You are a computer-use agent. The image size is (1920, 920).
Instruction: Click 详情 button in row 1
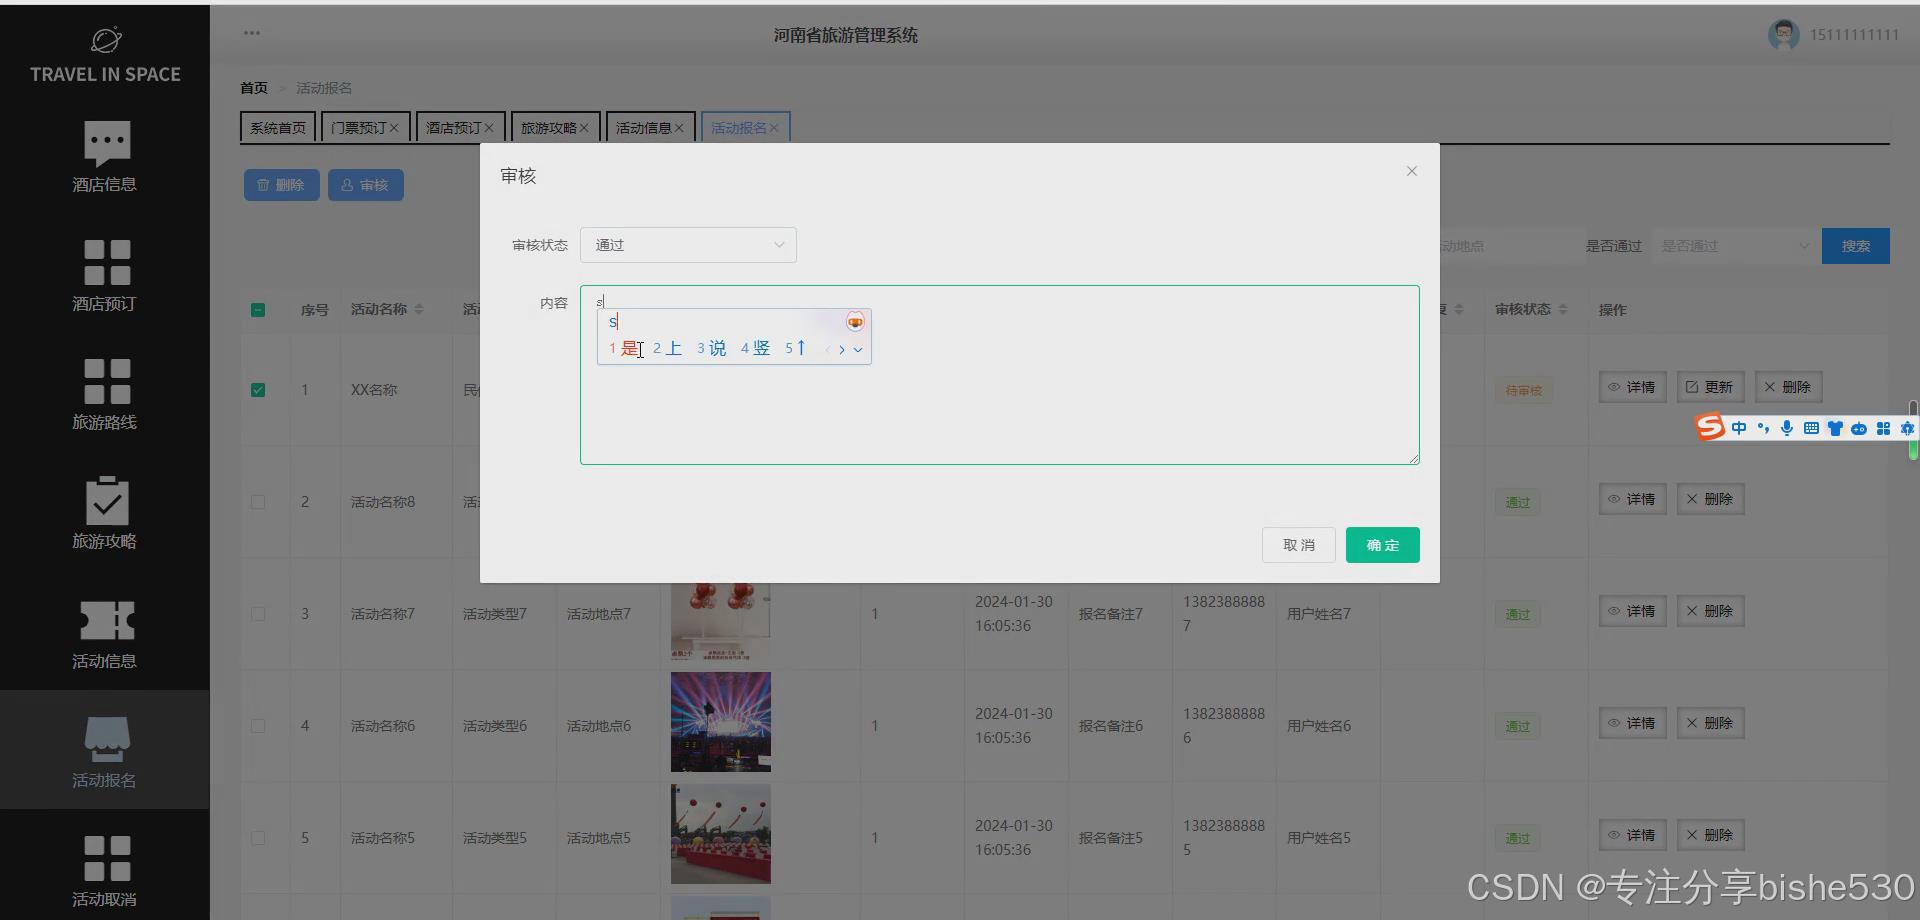(1632, 387)
